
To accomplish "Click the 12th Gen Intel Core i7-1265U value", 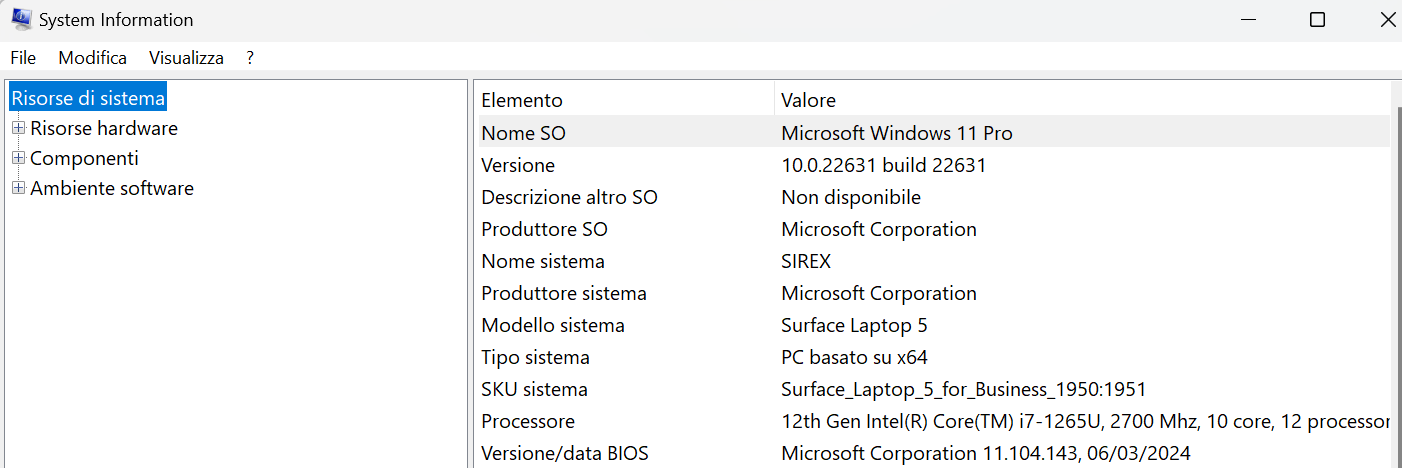I will tap(1085, 421).
